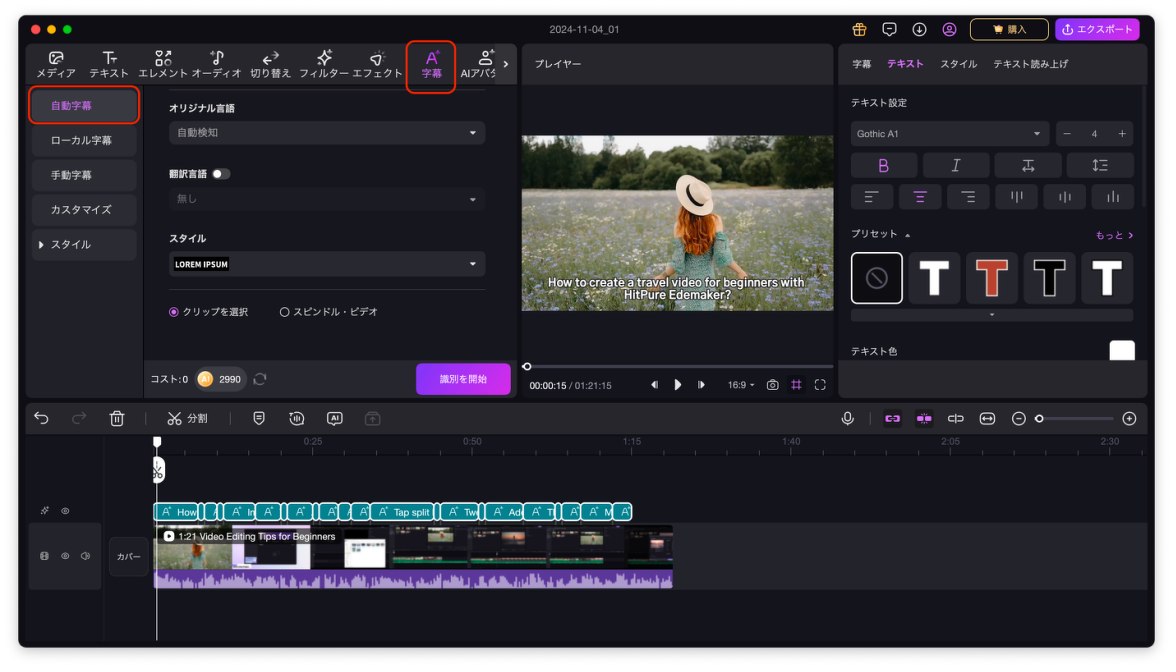Apply bold formatting to text
Screen dimensions: 1176x672
(x=883, y=166)
